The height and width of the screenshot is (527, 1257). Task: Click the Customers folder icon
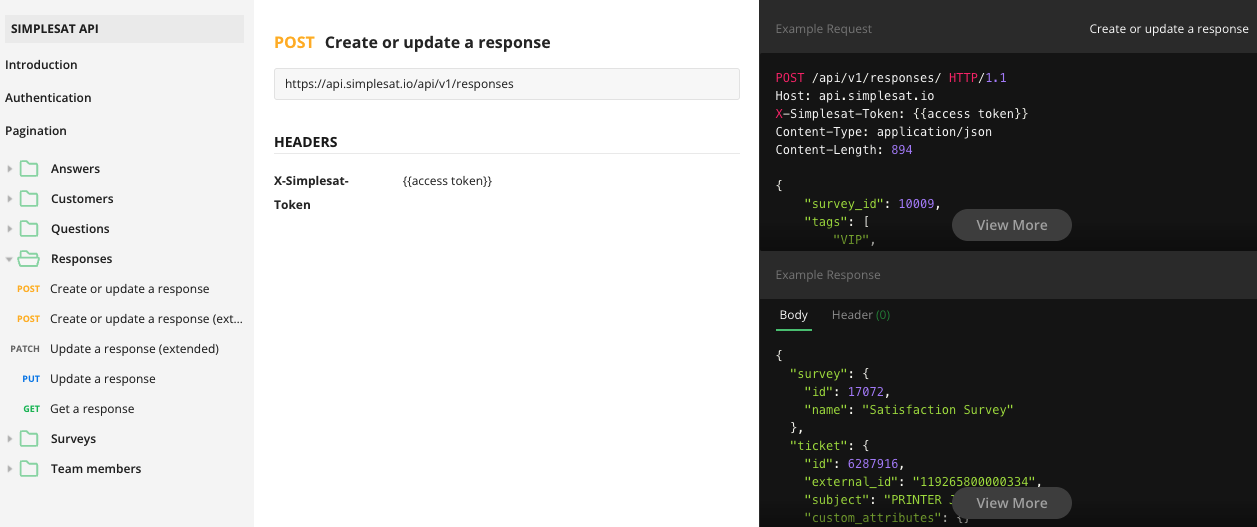pyautogui.click(x=29, y=199)
